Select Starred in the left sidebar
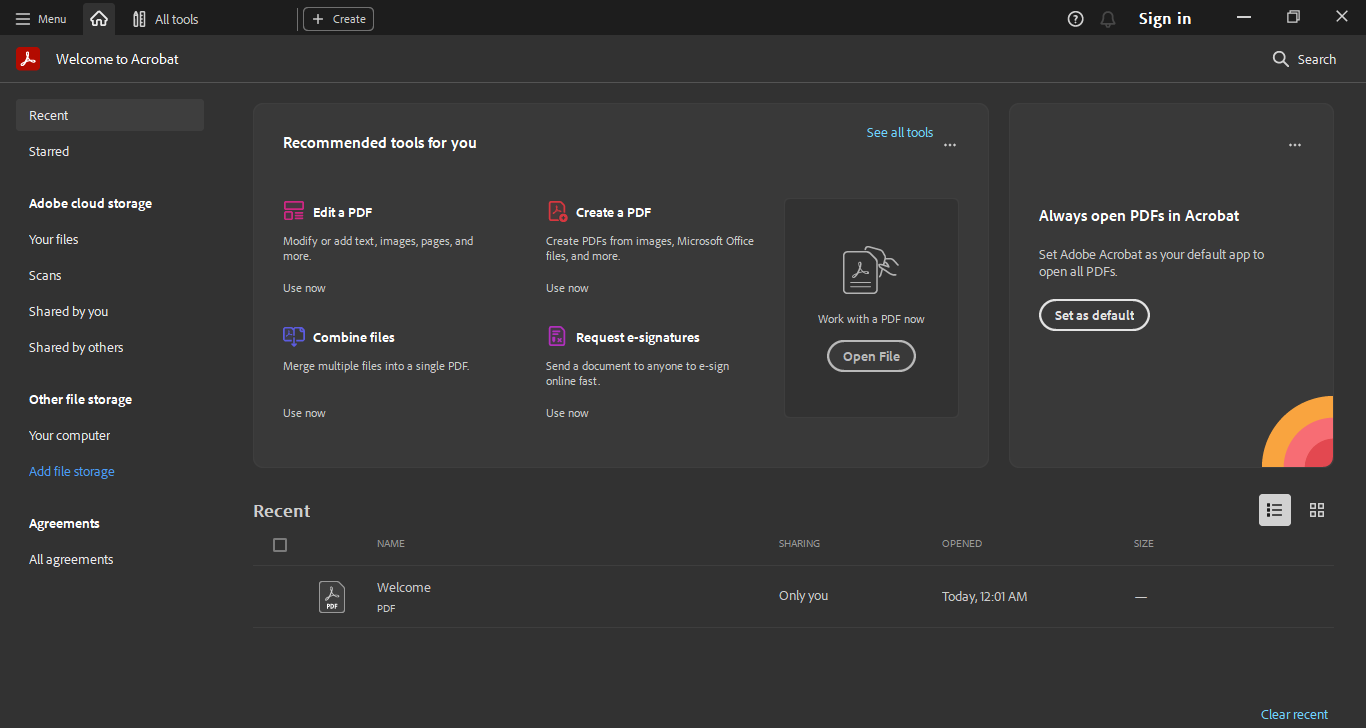The width and height of the screenshot is (1366, 728). click(x=49, y=152)
